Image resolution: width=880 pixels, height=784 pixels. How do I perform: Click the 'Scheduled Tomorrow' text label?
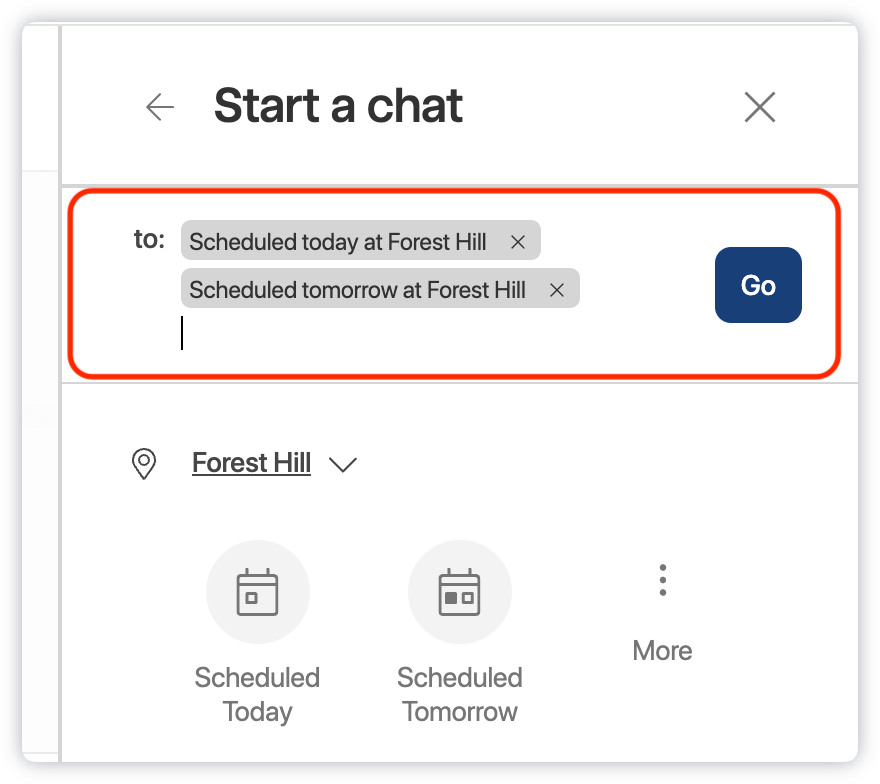[x=460, y=695]
